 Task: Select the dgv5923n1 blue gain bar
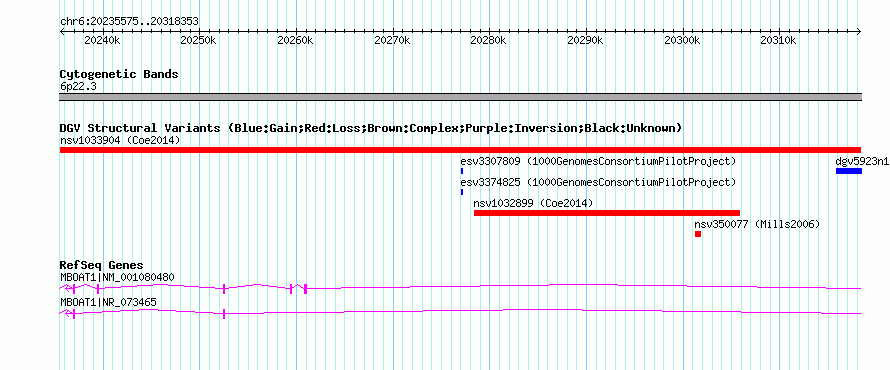[x=849, y=171]
